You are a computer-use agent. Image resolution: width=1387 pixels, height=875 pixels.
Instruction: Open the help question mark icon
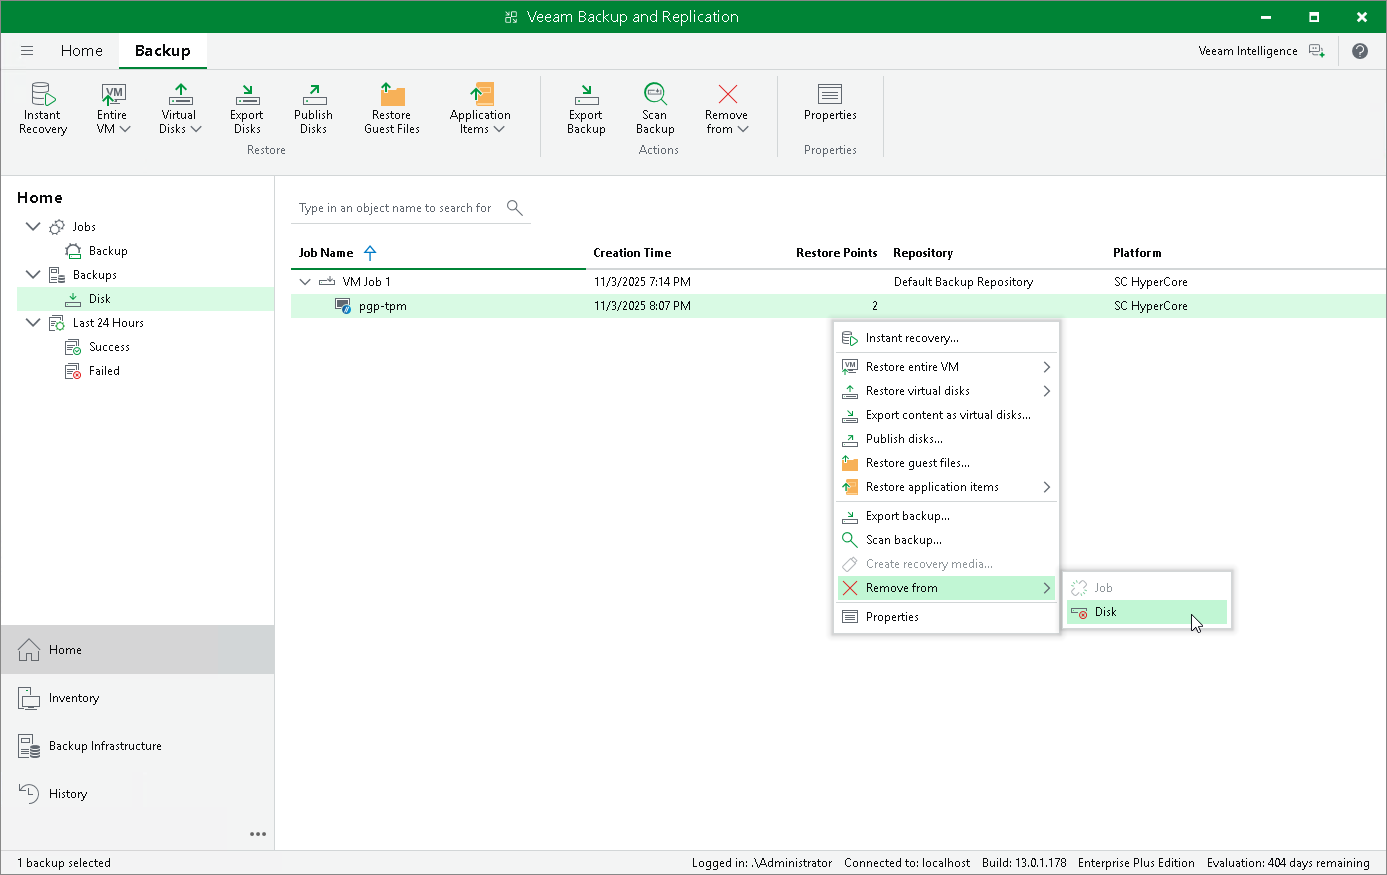tap(1360, 51)
